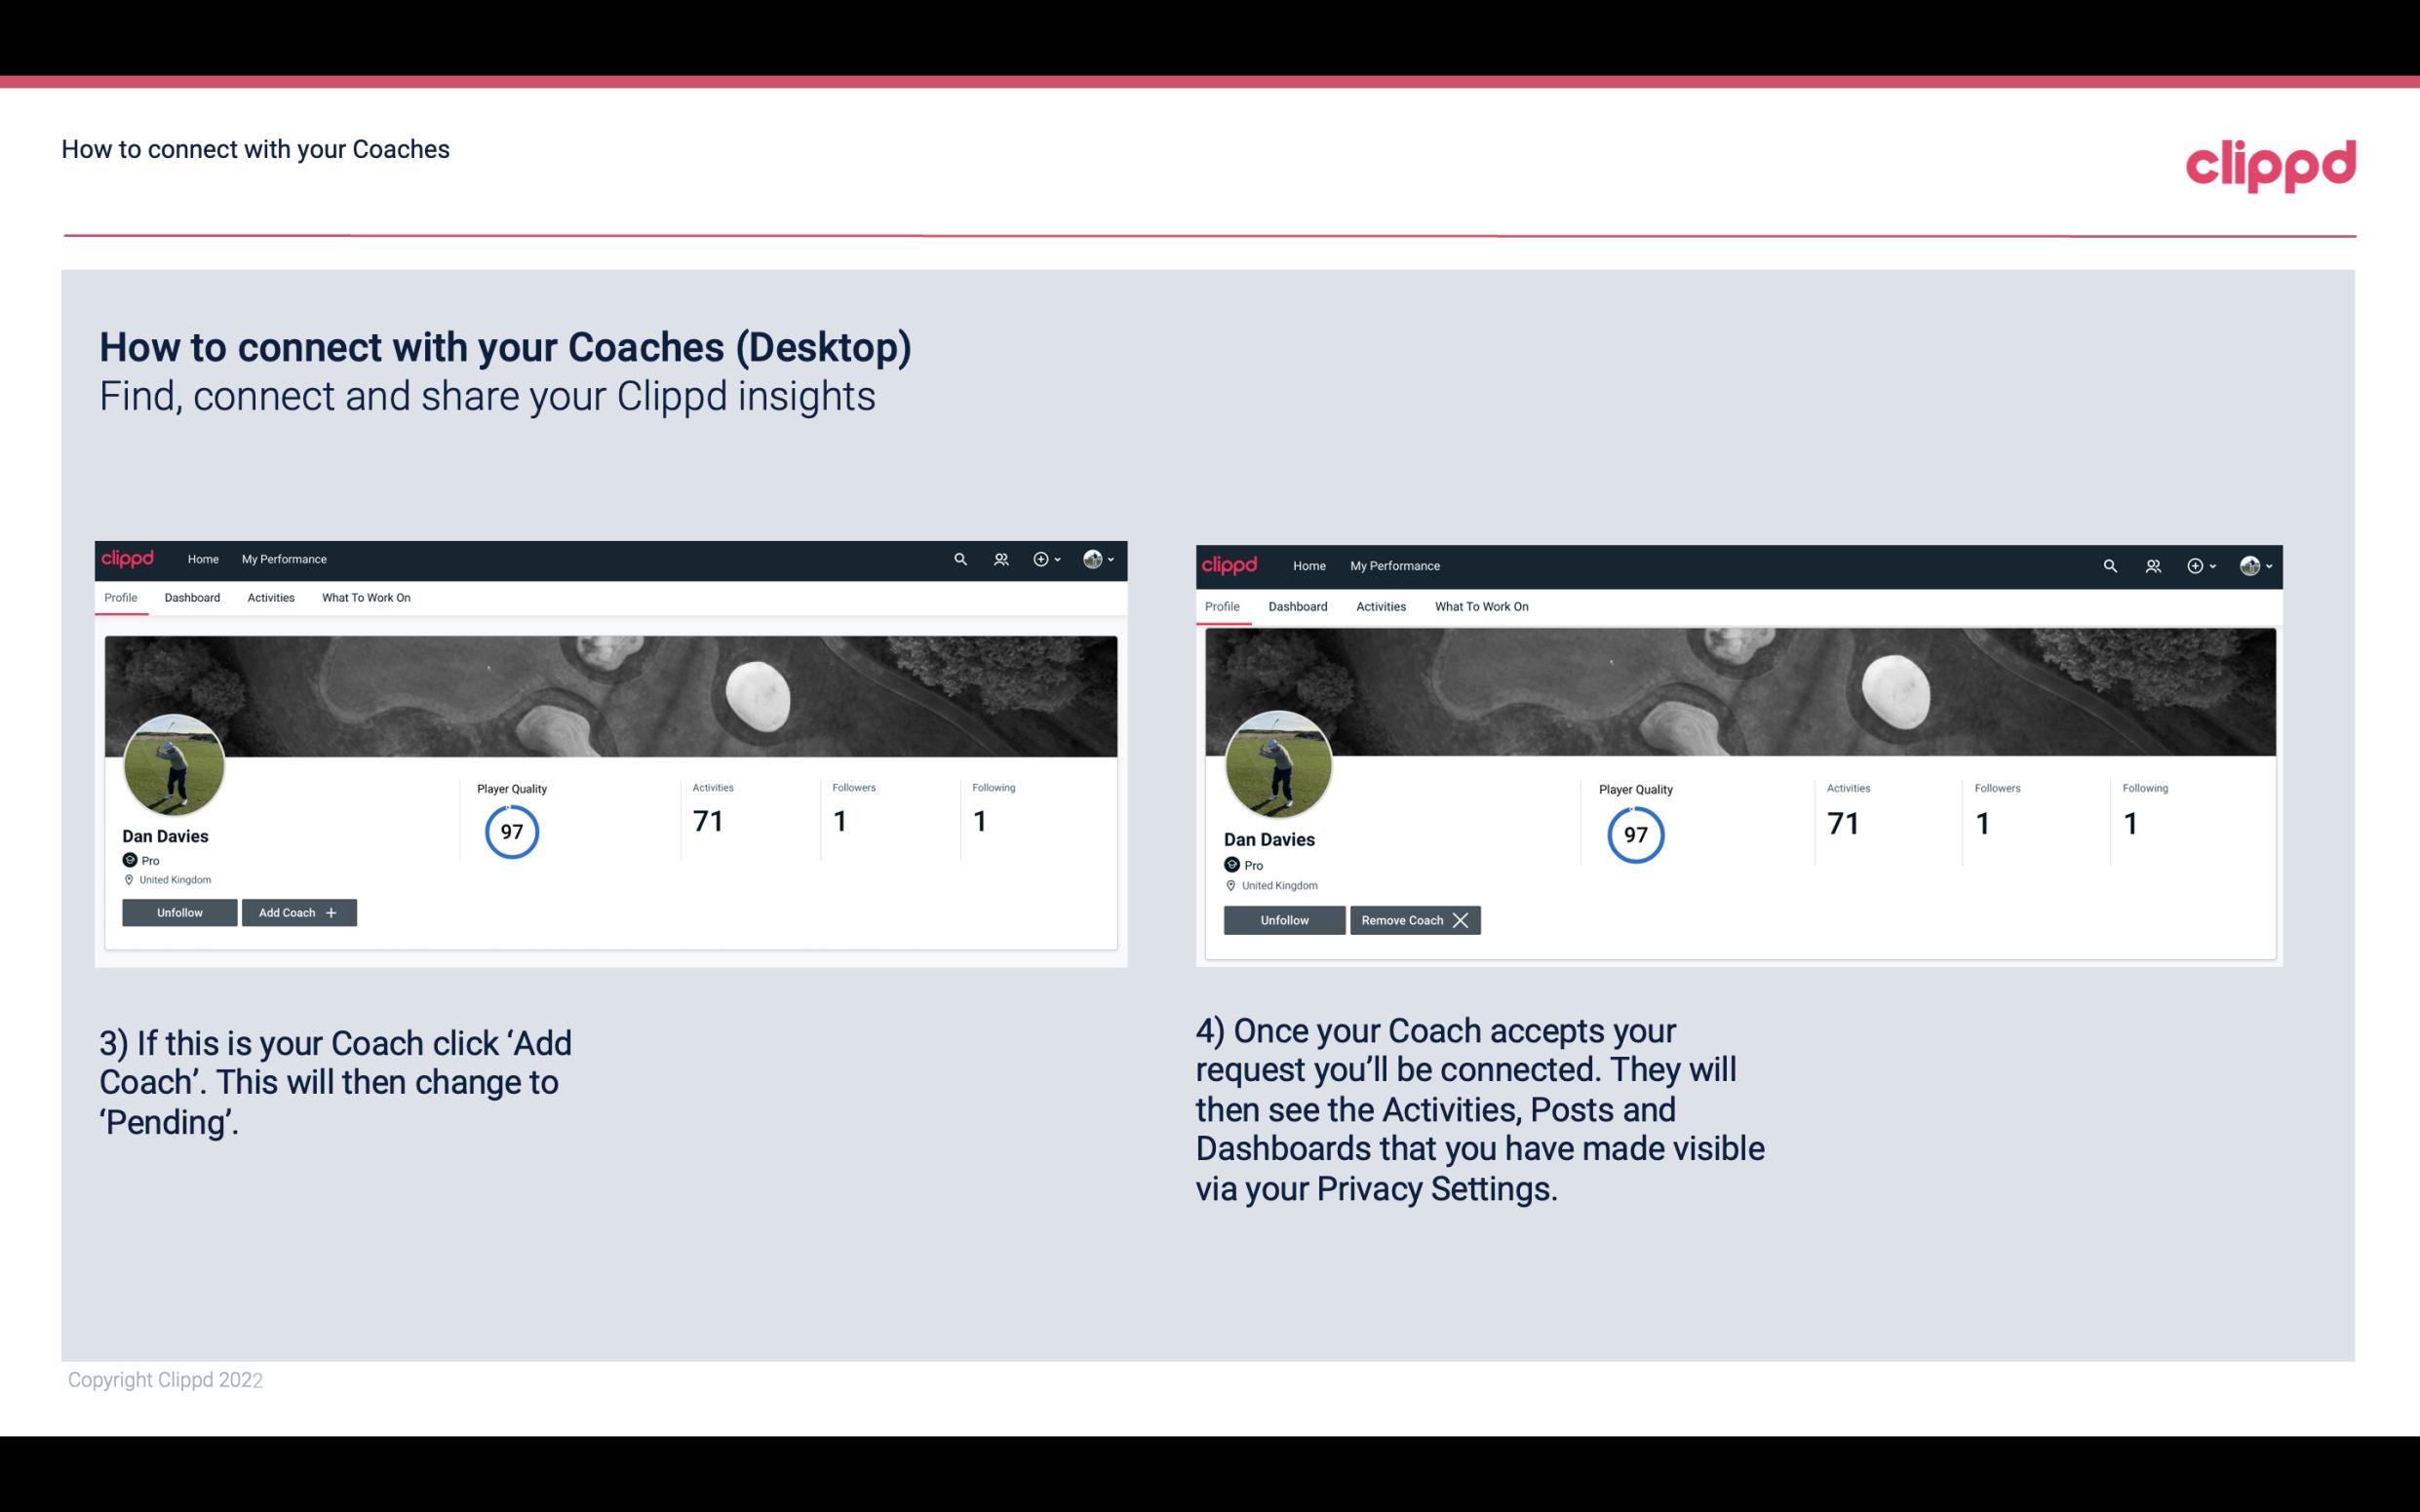
Task: Click the Add Coach button
Action: pyautogui.click(x=294, y=911)
